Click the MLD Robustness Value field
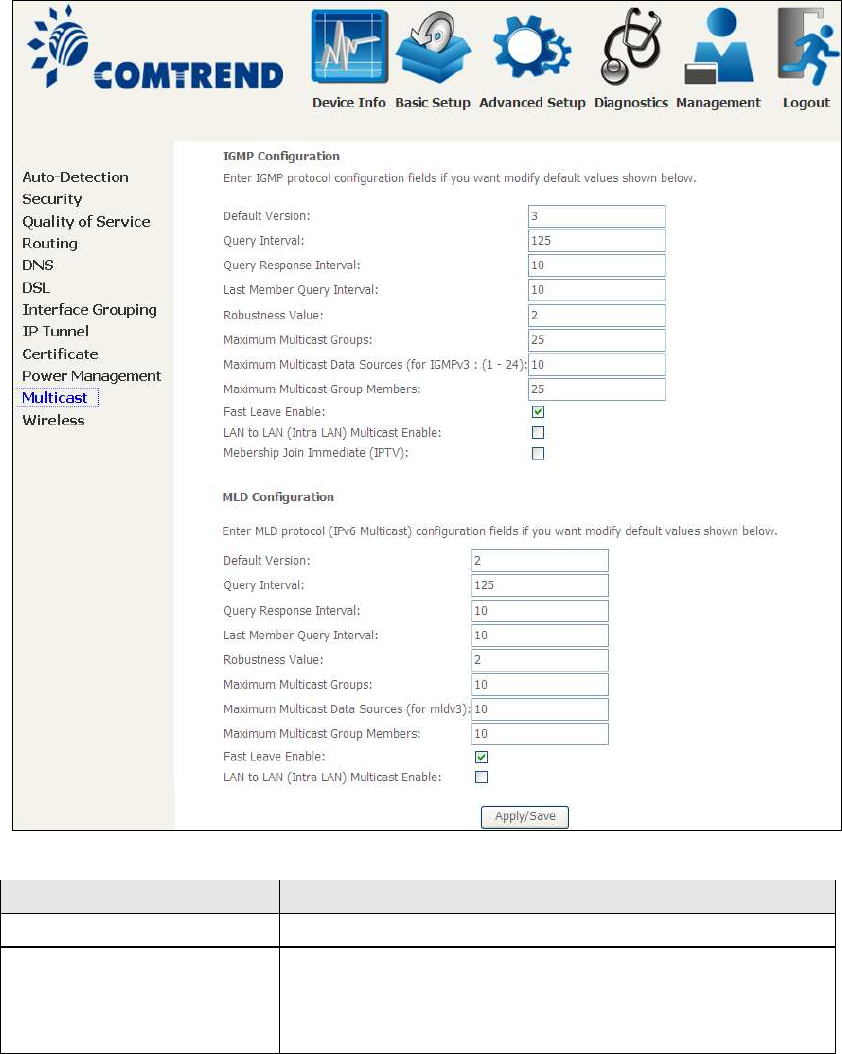Screen dimensions: 842x1054 [x=540, y=660]
